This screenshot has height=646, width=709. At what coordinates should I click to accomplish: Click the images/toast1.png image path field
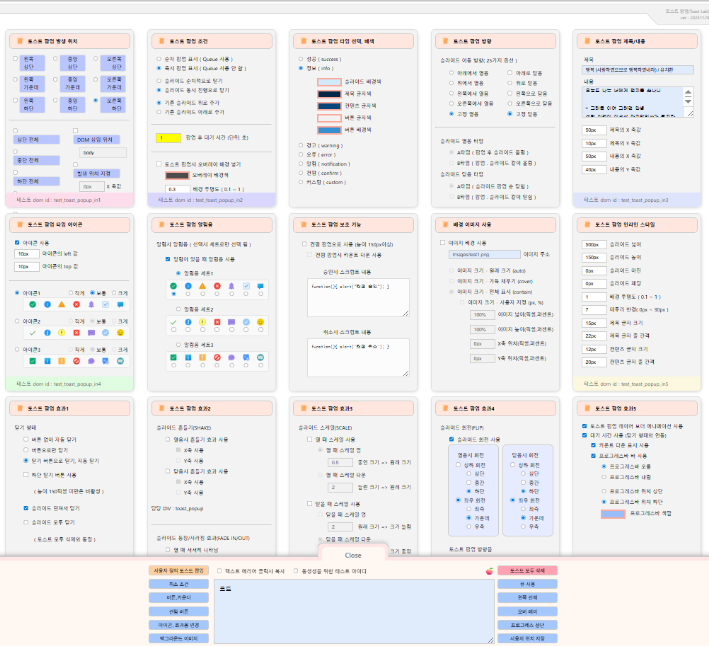pos(479,255)
